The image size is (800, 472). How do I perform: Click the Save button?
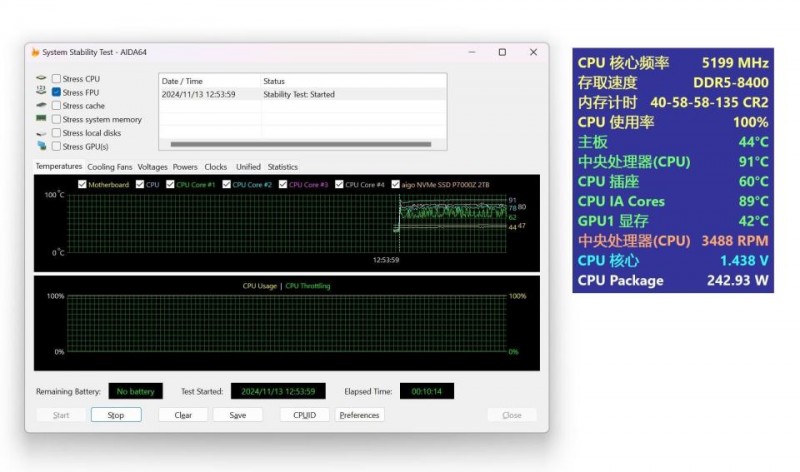(x=237, y=415)
